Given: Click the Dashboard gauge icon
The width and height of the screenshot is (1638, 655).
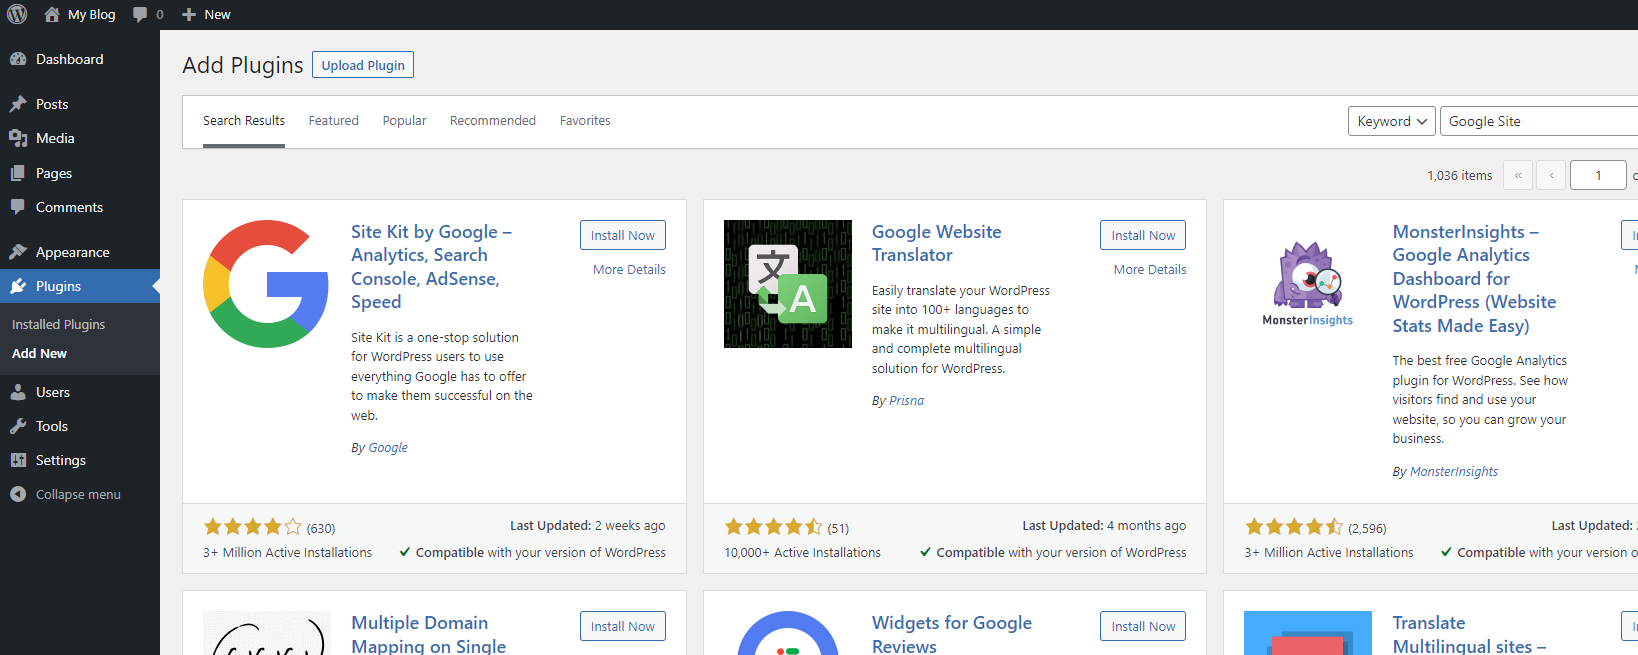Looking at the screenshot, I should click(x=18, y=59).
